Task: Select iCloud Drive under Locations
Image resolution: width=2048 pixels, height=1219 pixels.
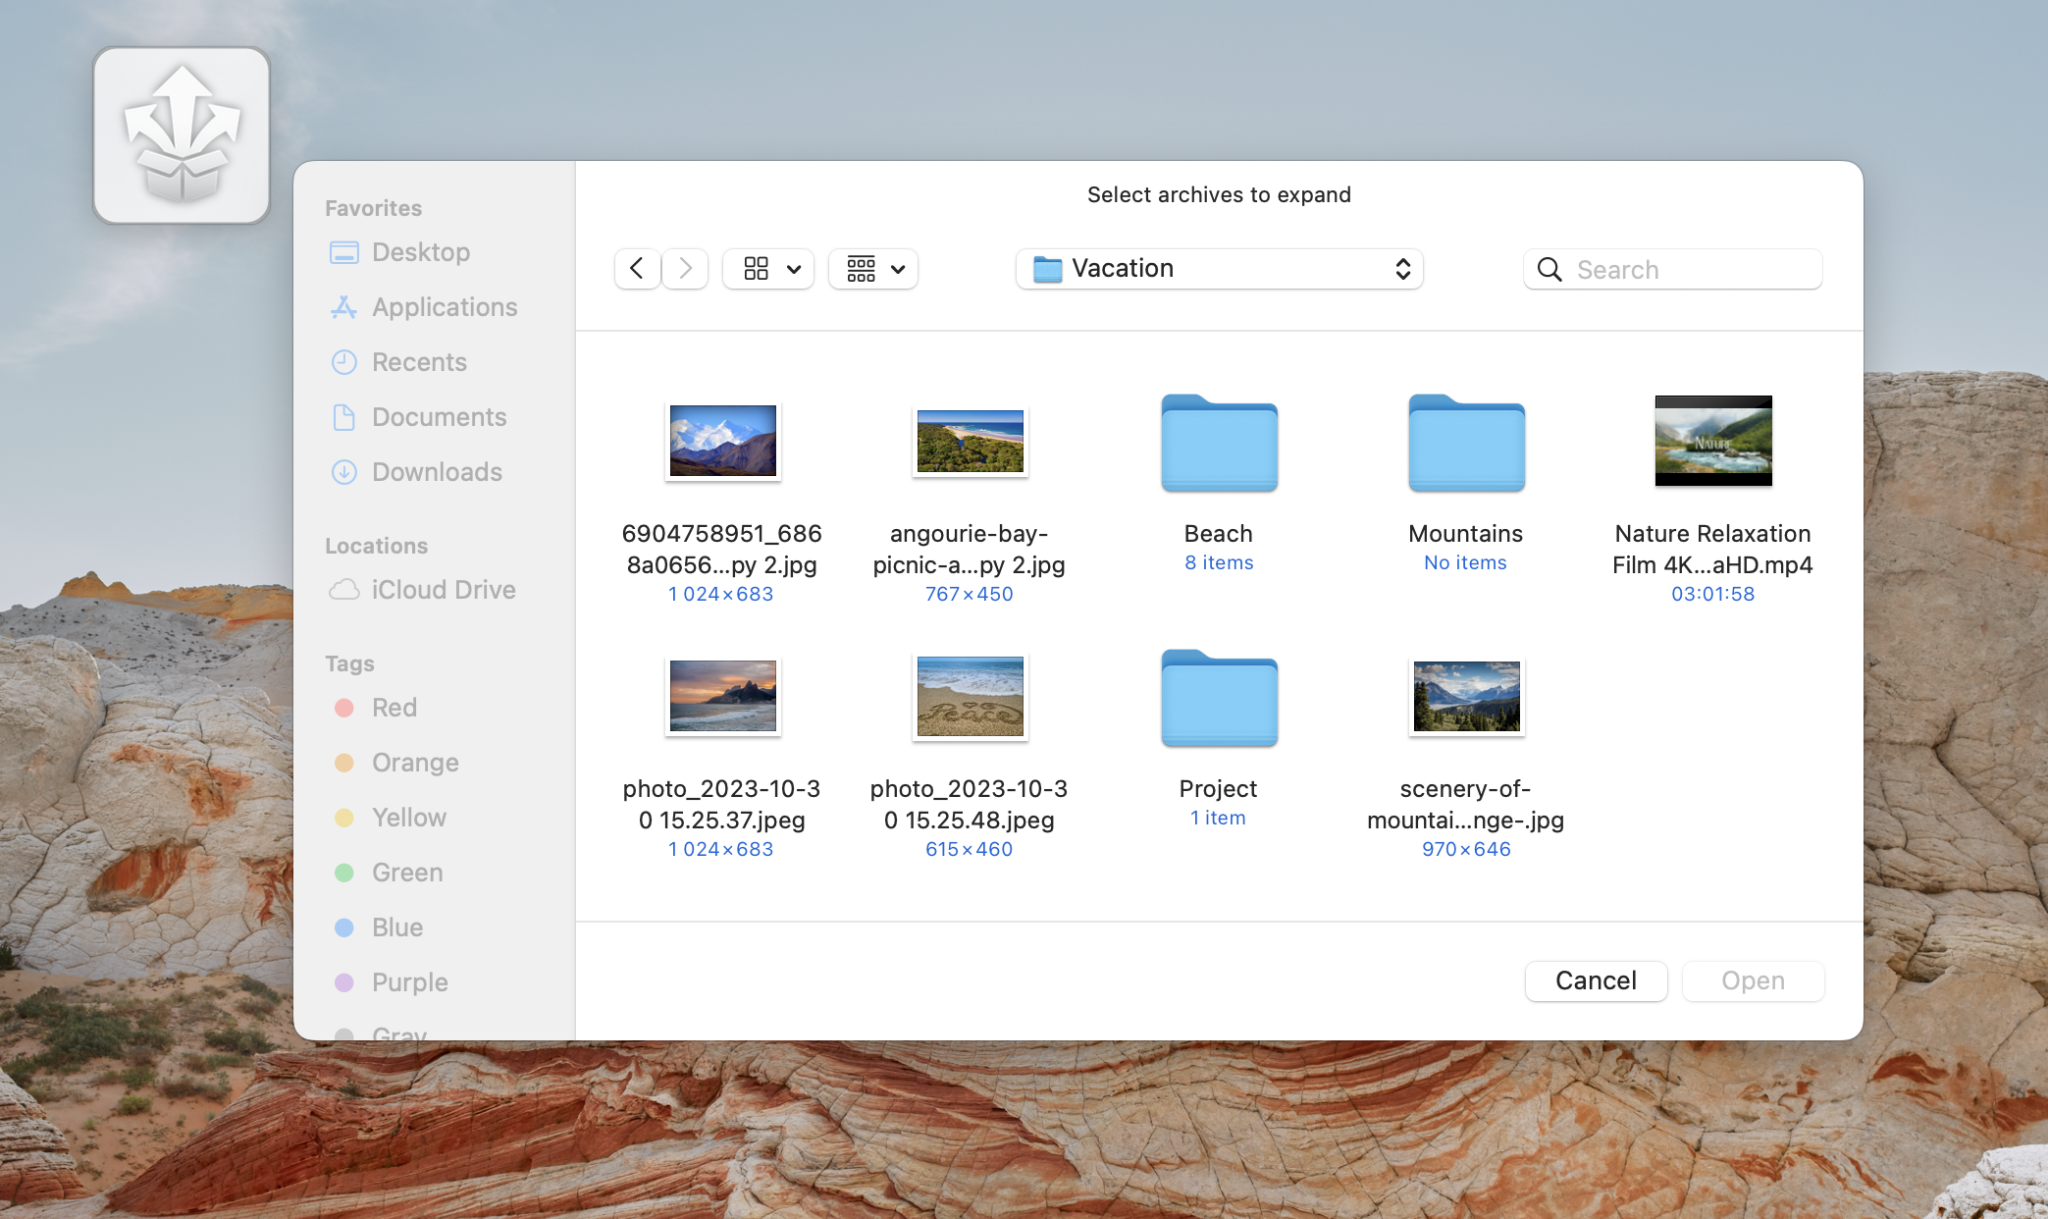Action: 442,589
